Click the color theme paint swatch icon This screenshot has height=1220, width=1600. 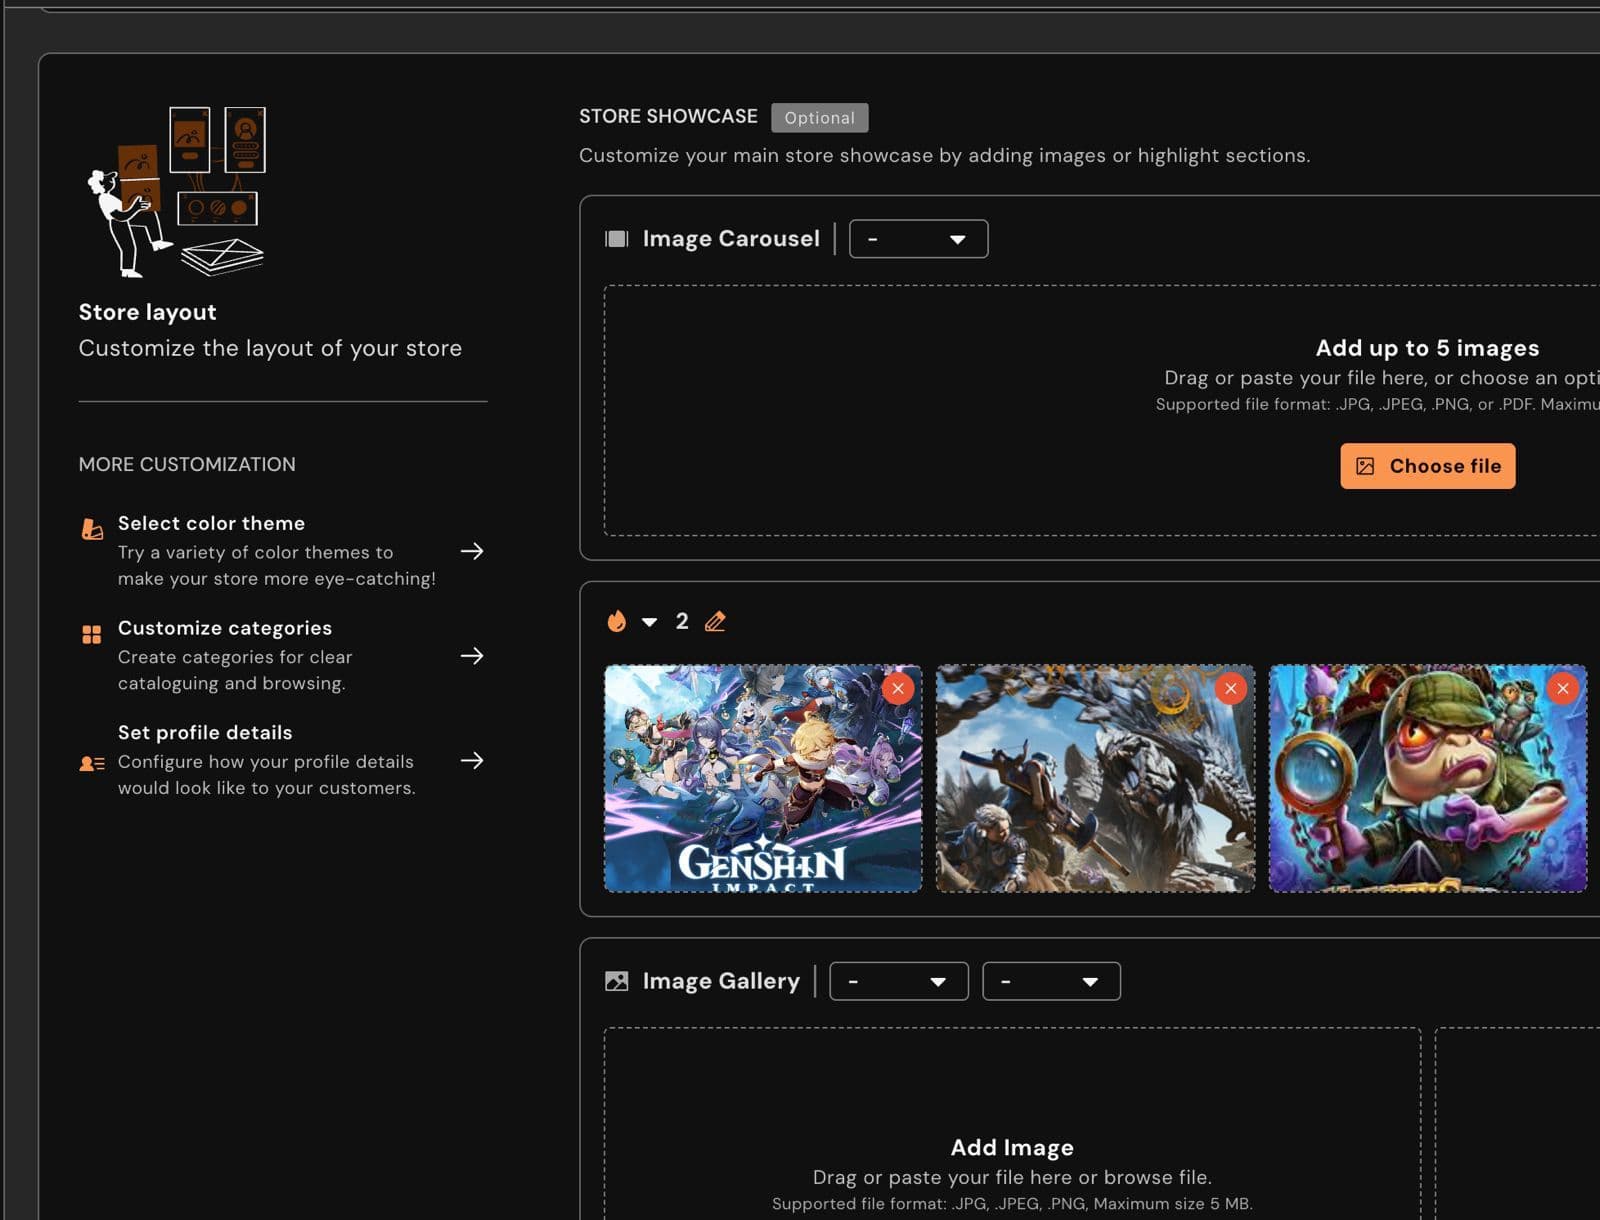point(92,528)
